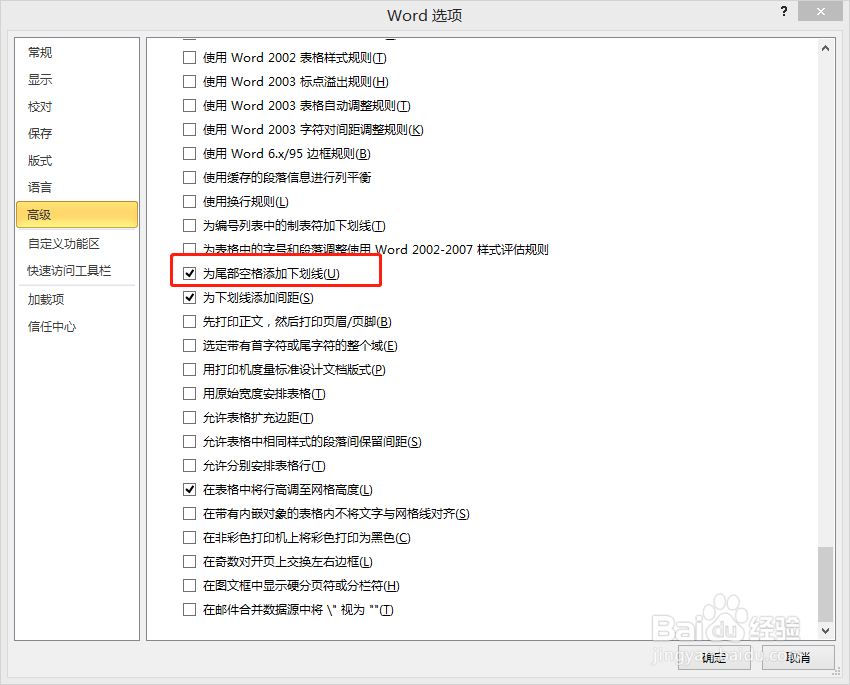Screen dimensions: 850x685
Task: Check 在带有内嵌对象的表格内不将文字与网格线对齐
Action: point(189,514)
